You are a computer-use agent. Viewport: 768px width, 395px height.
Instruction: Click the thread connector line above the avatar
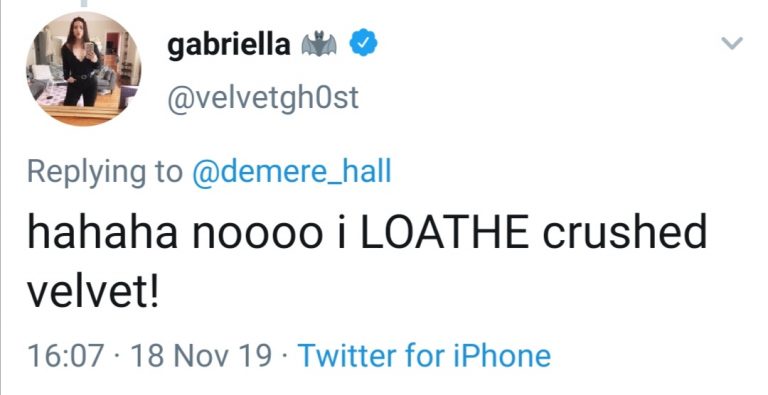(x=84, y=3)
